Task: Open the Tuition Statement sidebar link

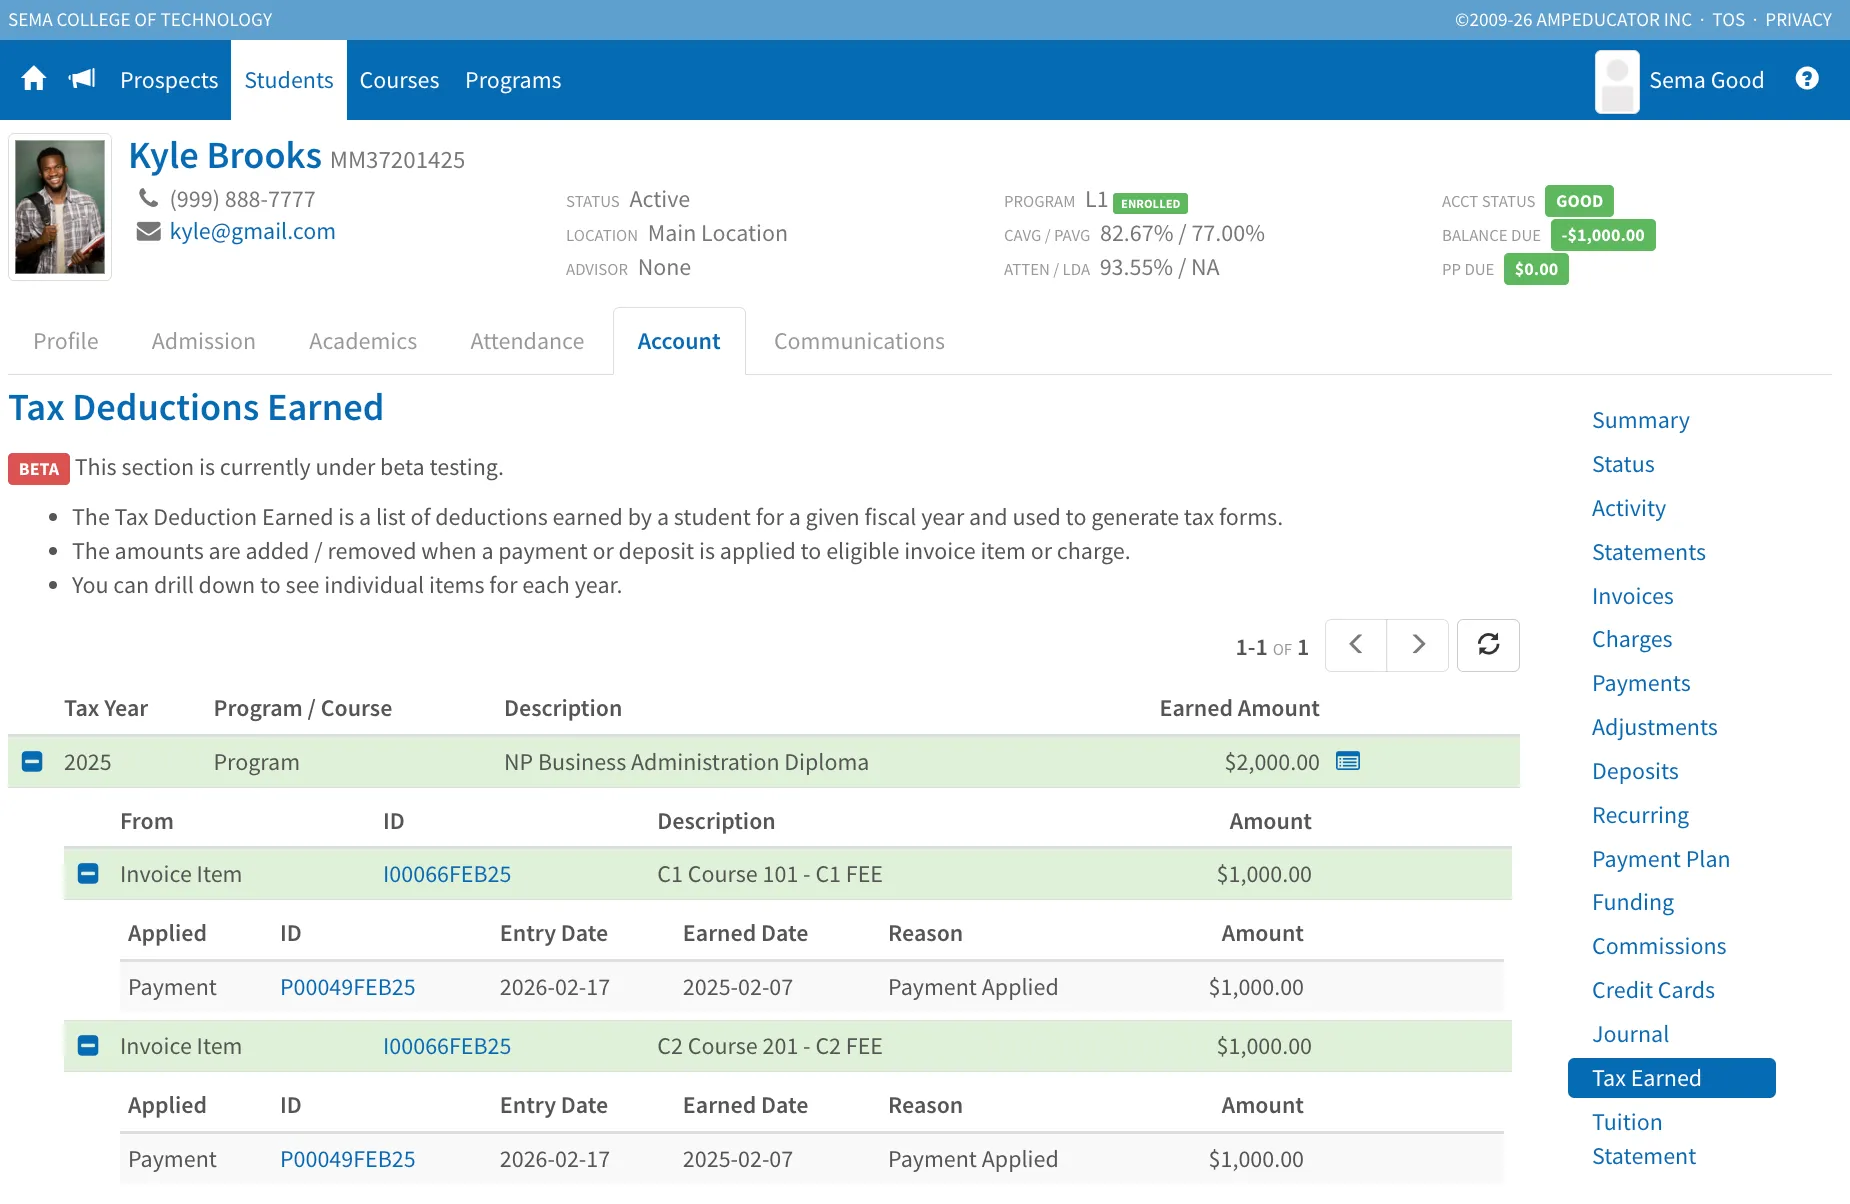Action: (x=1644, y=1139)
